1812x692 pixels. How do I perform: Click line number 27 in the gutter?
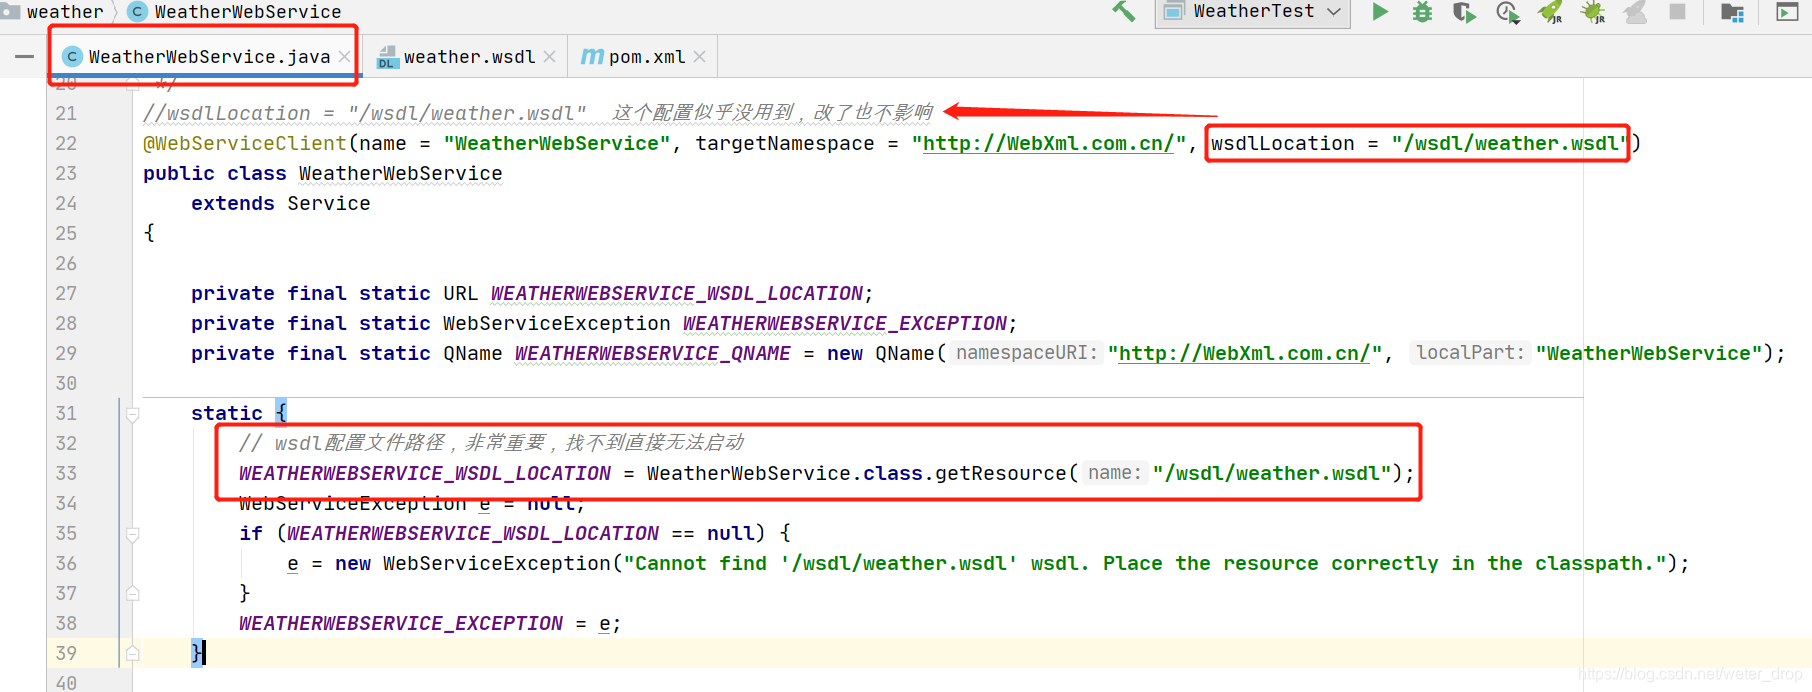tap(66, 293)
